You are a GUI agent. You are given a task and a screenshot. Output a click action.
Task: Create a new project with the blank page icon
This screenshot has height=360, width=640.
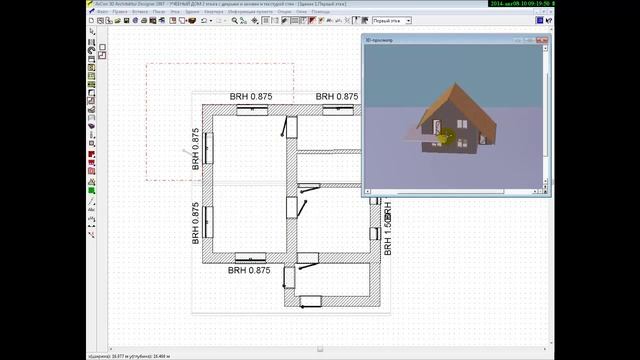pyautogui.click(x=91, y=20)
